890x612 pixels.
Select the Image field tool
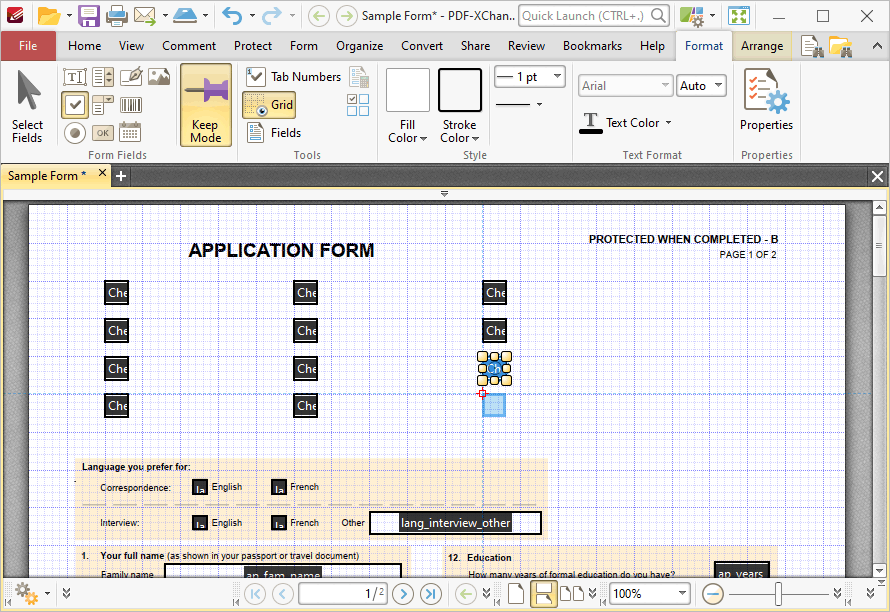point(159,77)
